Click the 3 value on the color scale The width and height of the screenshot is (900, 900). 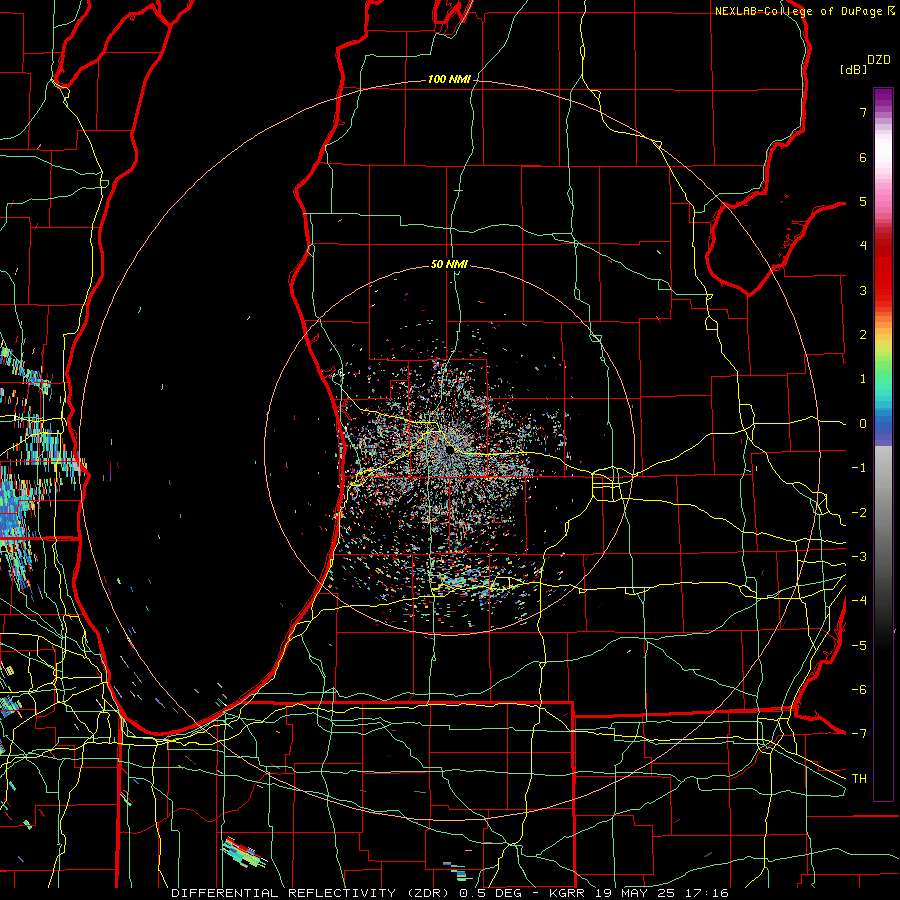[x=863, y=290]
